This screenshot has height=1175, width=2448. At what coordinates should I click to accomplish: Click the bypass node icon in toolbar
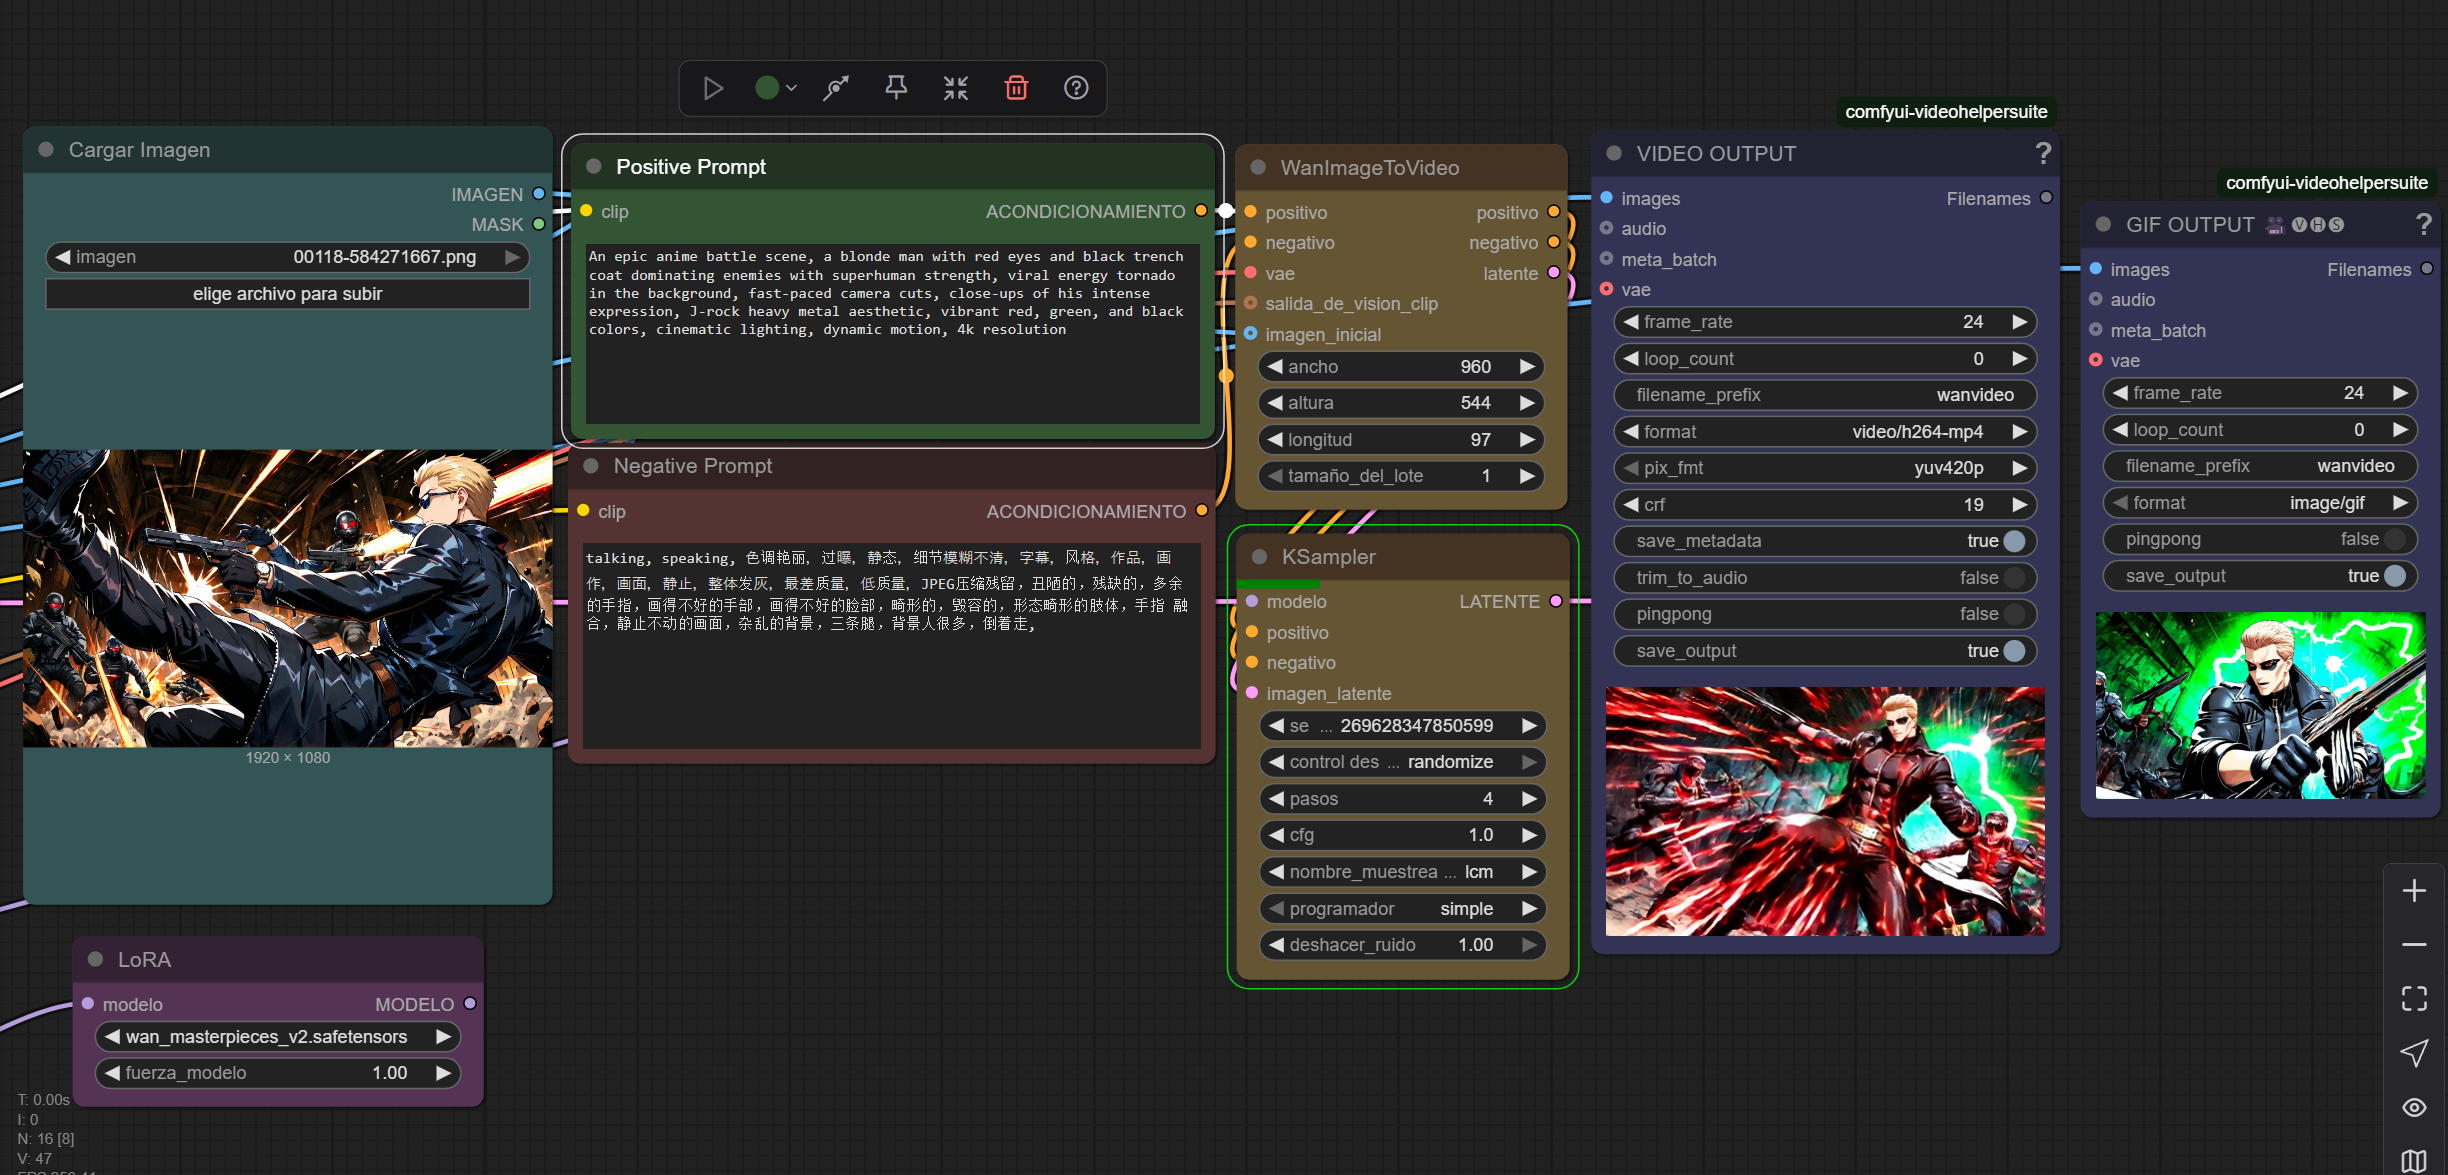pos(836,88)
